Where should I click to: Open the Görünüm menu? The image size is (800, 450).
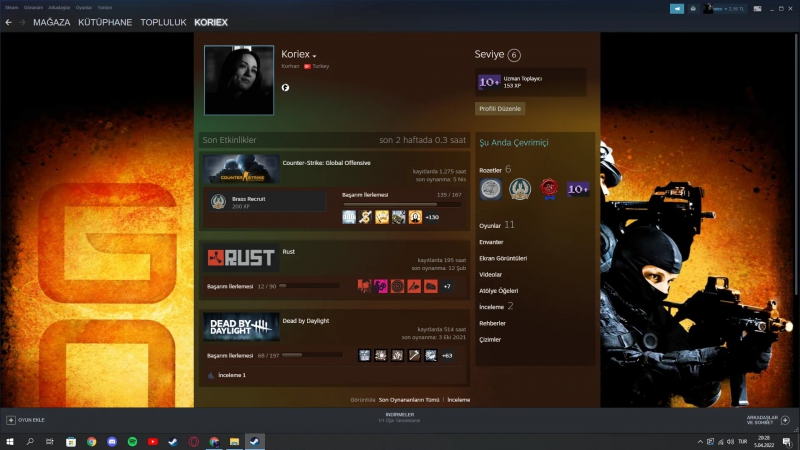coord(33,8)
